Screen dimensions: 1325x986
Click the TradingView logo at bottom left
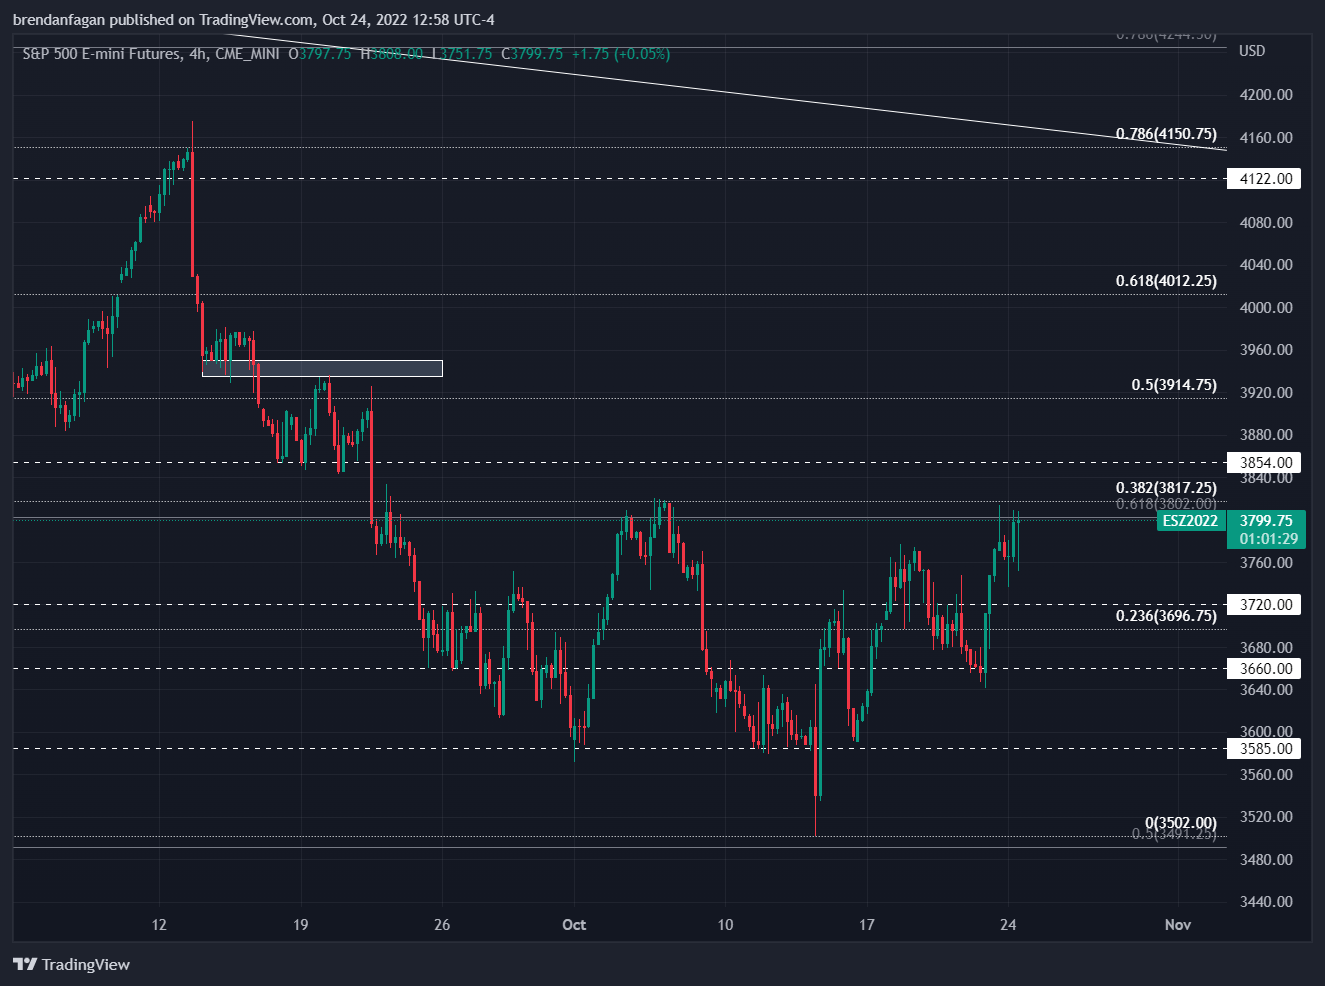pyautogui.click(x=72, y=964)
